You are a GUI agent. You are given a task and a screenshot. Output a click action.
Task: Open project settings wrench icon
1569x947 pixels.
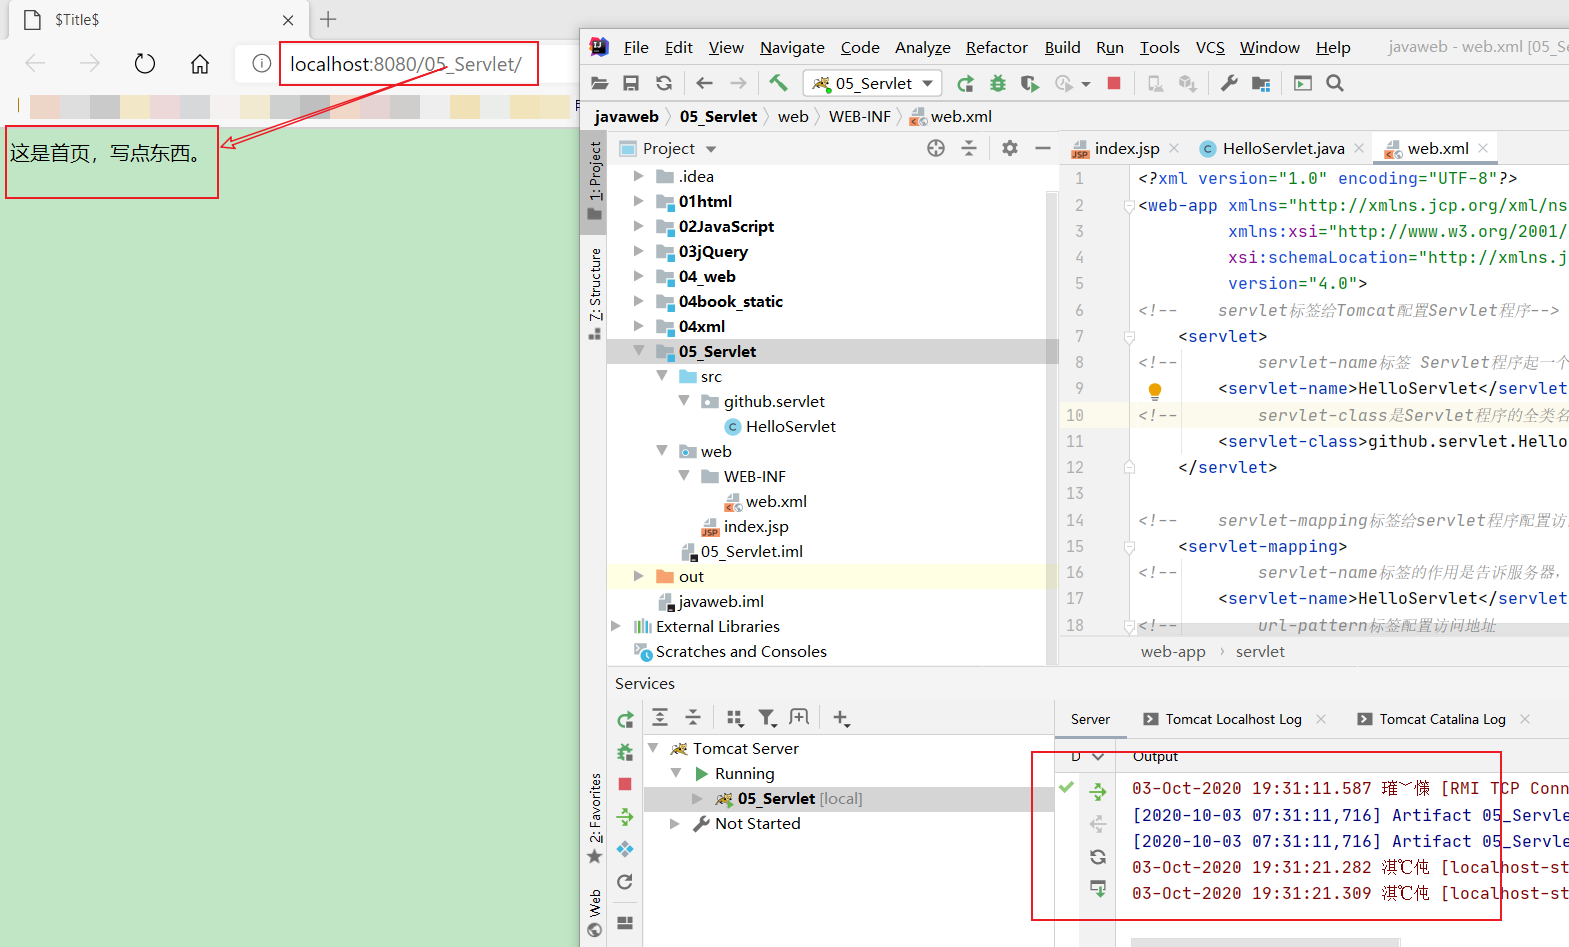[1229, 83]
